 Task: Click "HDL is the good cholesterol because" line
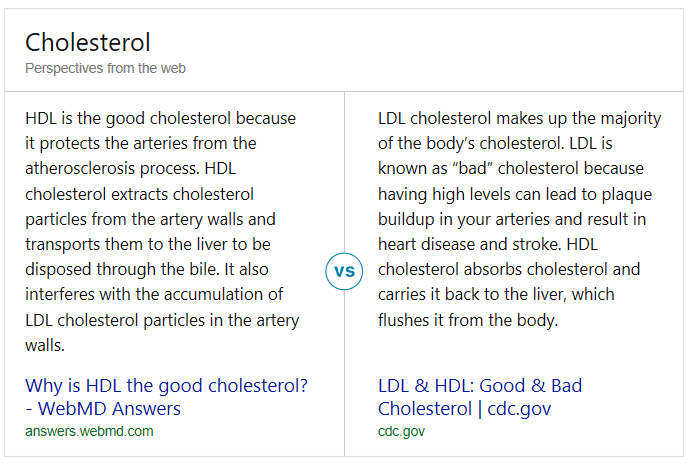tap(161, 119)
